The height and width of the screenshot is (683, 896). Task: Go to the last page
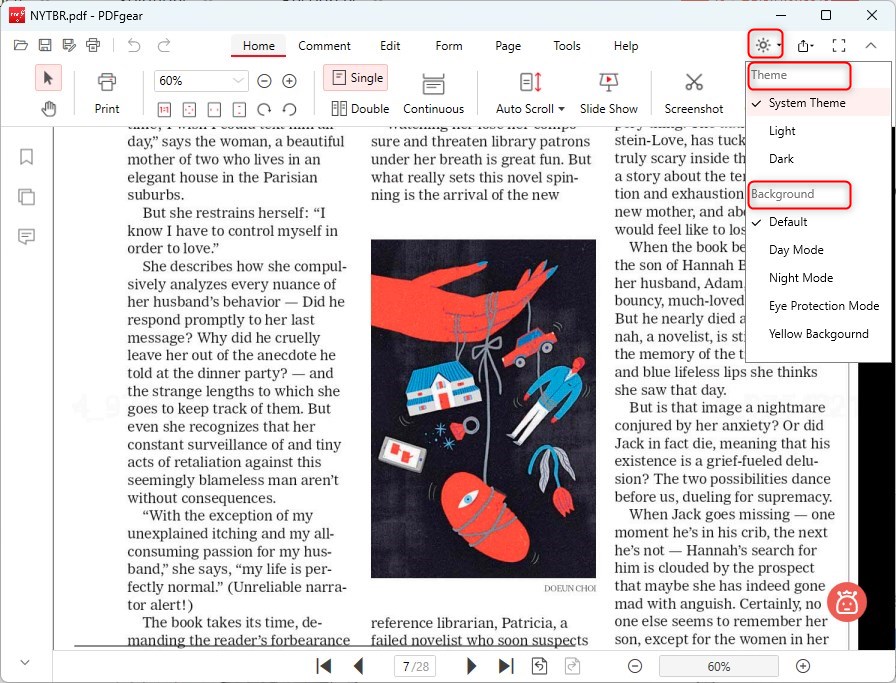click(506, 666)
